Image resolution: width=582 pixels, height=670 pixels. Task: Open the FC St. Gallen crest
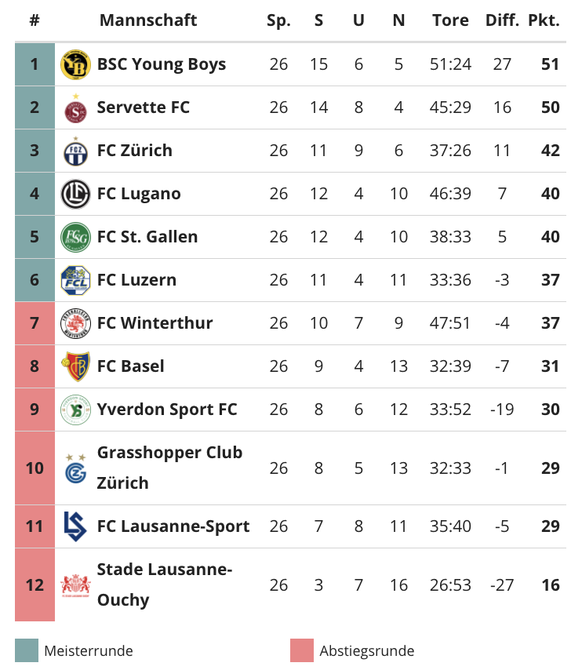coord(75,237)
